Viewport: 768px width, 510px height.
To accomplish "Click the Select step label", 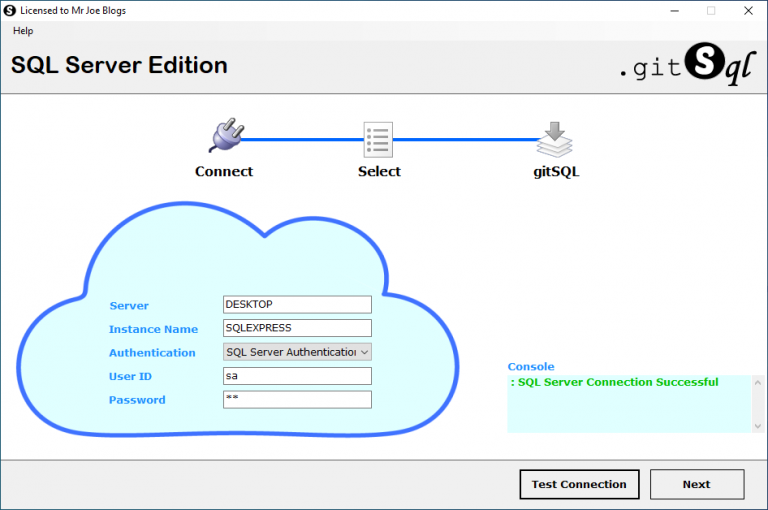I will (379, 171).
